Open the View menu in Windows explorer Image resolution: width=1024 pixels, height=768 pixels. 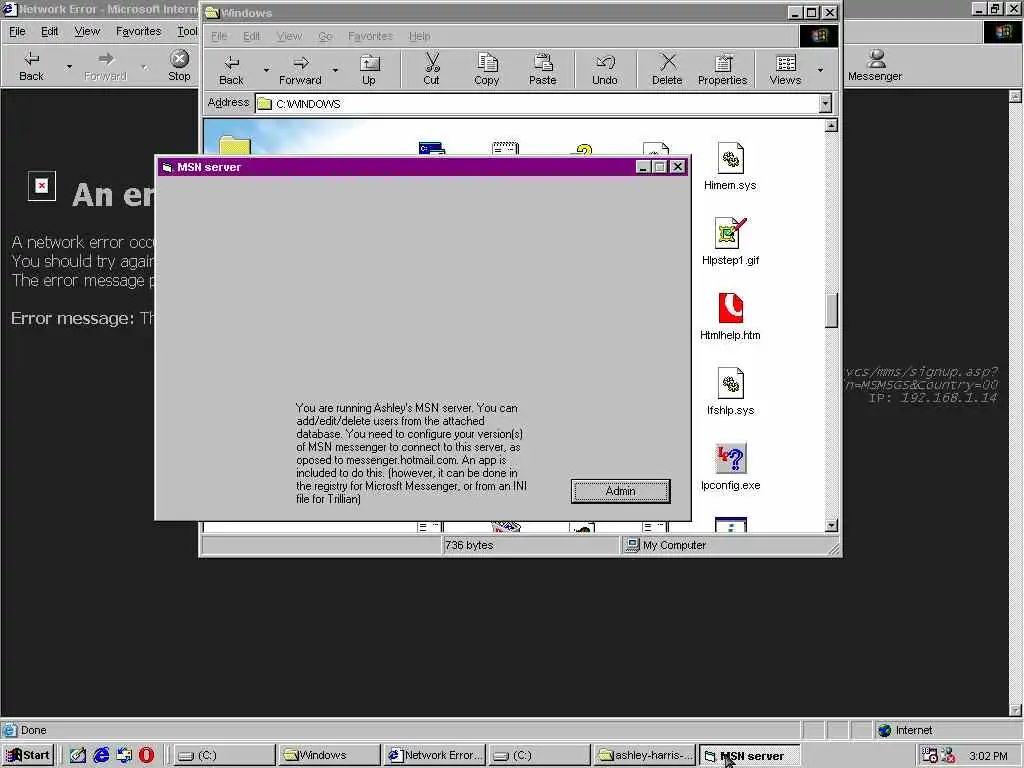[x=289, y=36]
